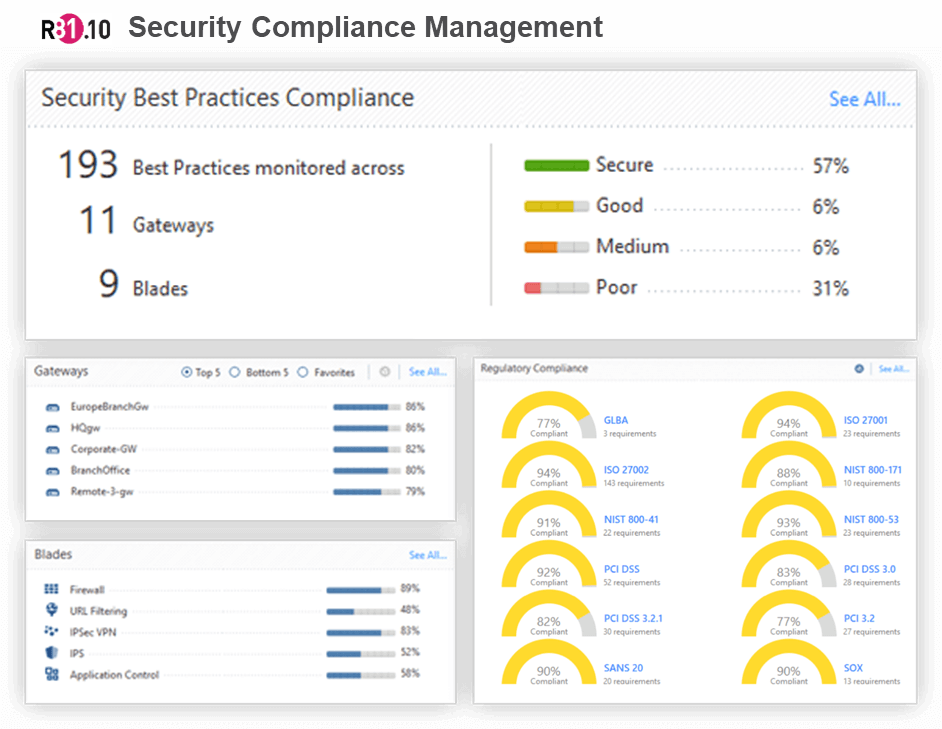
Task: Open the PCI DSS regulation link
Action: pos(622,569)
